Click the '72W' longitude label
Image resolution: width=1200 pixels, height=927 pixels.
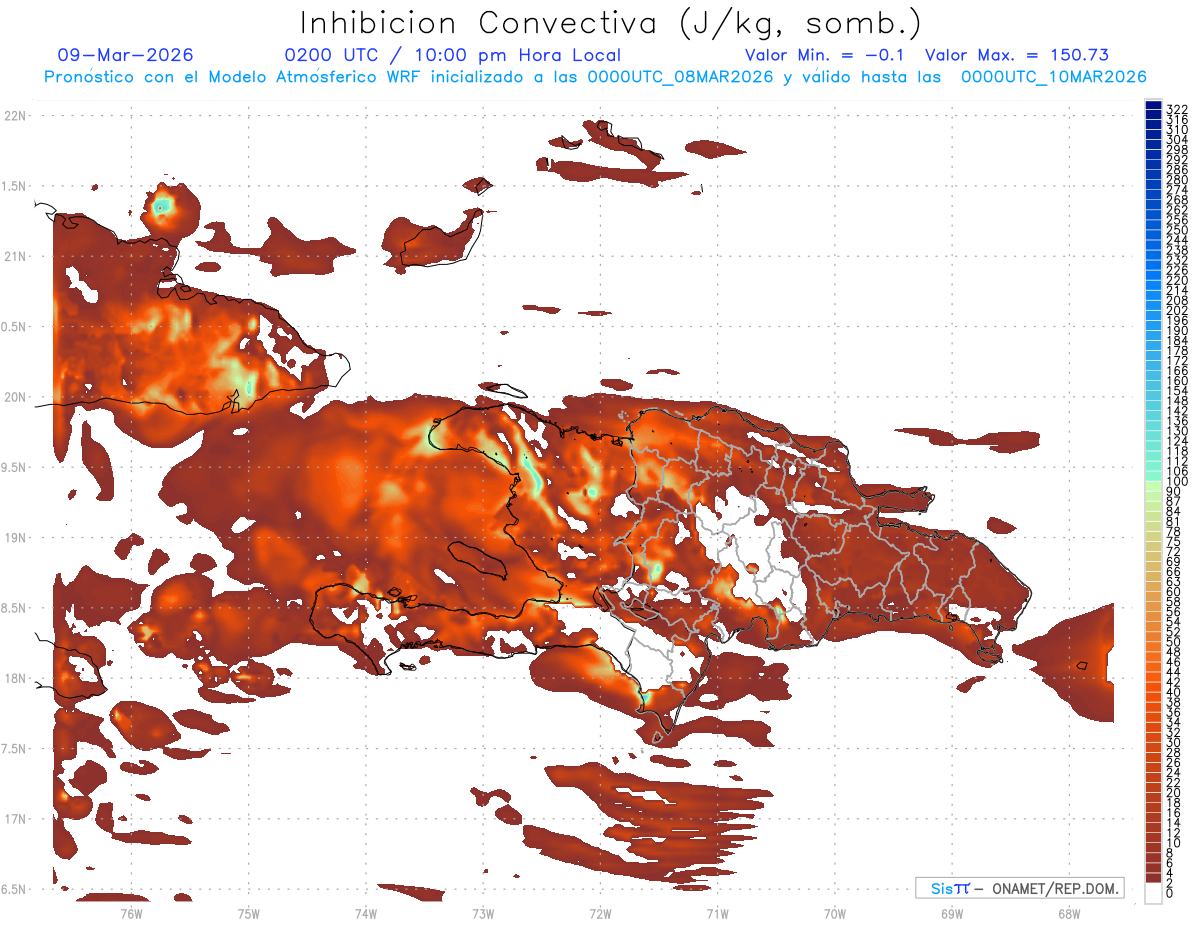click(x=600, y=914)
